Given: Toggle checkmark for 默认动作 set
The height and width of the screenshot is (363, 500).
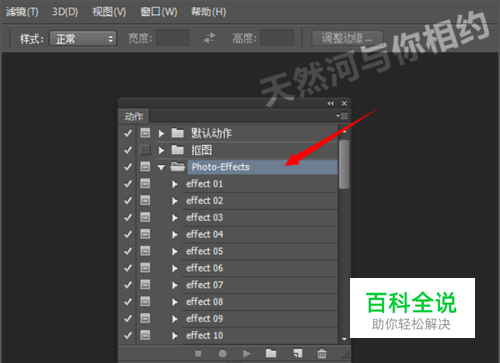Looking at the screenshot, I should point(128,133).
